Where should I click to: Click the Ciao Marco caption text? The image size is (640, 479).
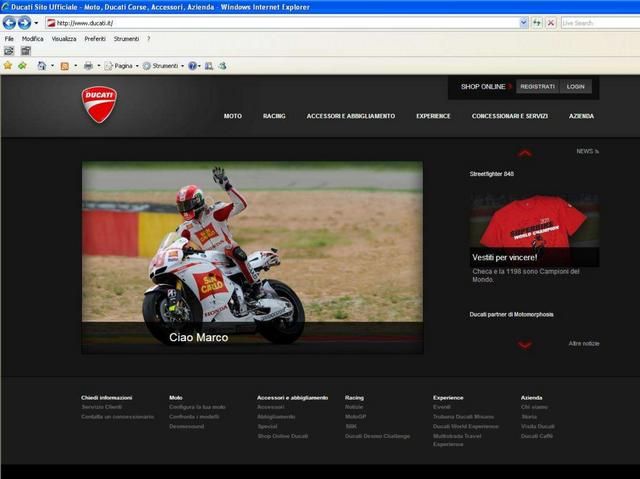coord(198,337)
